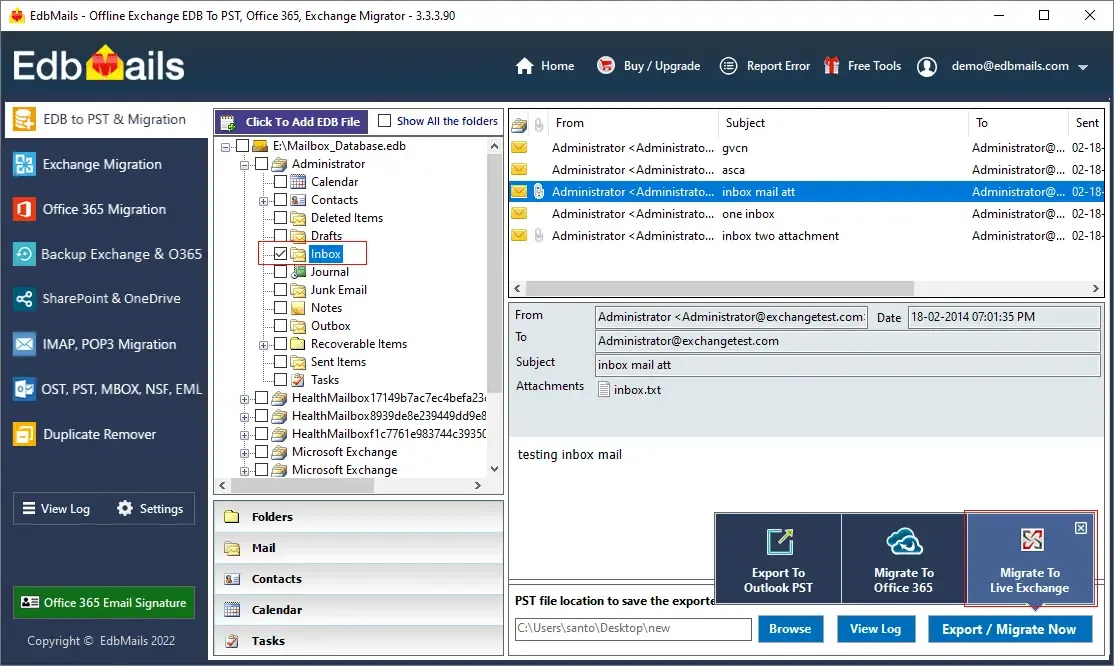
Task: Click the Tasks folder icon in tree
Action: (298, 380)
